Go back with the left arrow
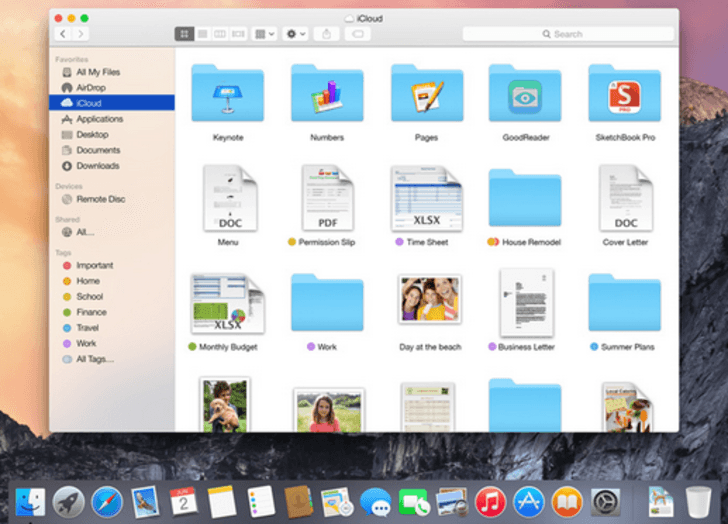The width and height of the screenshot is (728, 524). [x=62, y=34]
